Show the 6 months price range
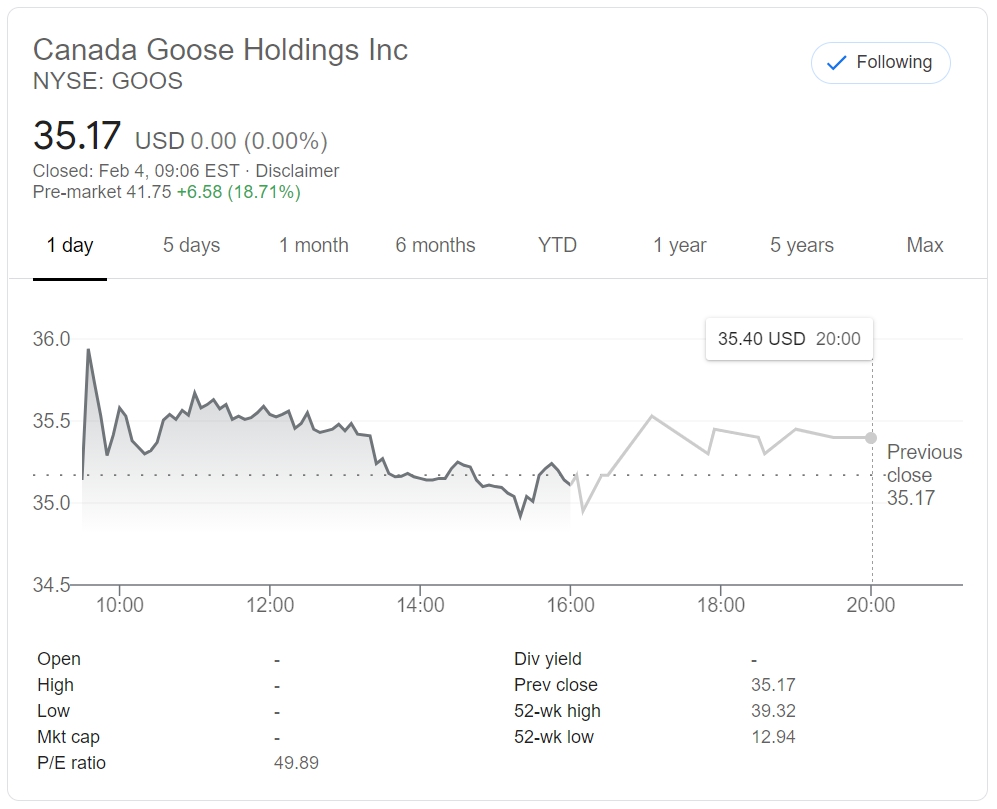The image size is (997, 809). coord(435,246)
